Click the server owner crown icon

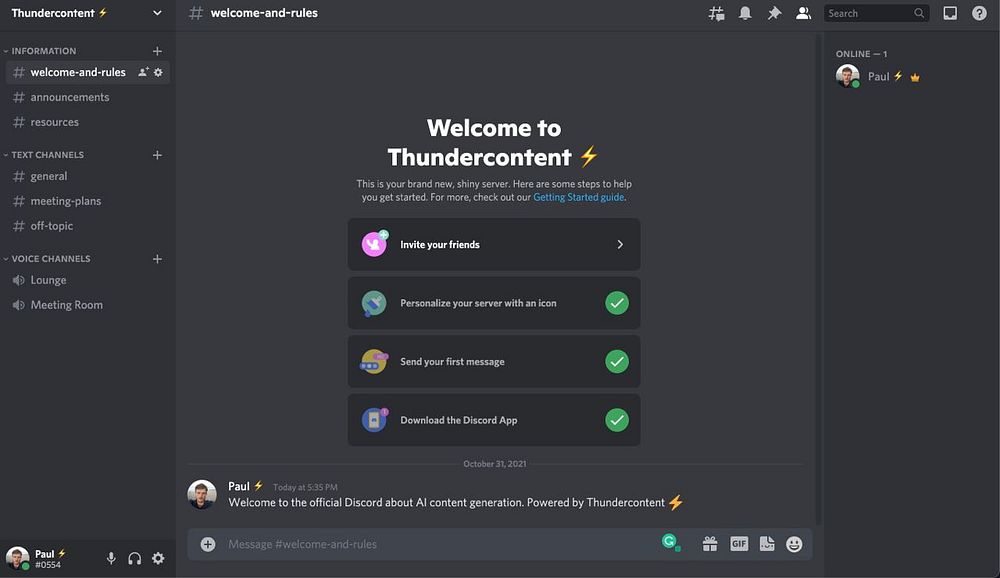(x=915, y=77)
